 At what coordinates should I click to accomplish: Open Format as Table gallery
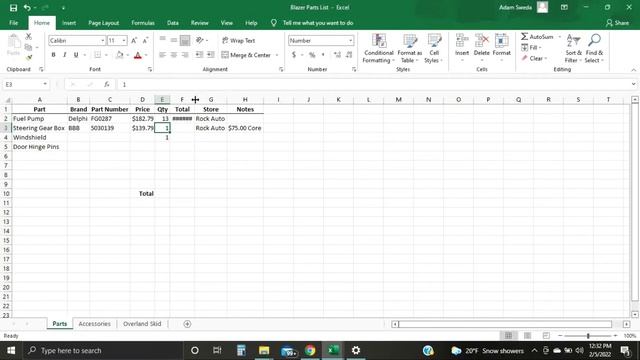pyautogui.click(x=409, y=48)
